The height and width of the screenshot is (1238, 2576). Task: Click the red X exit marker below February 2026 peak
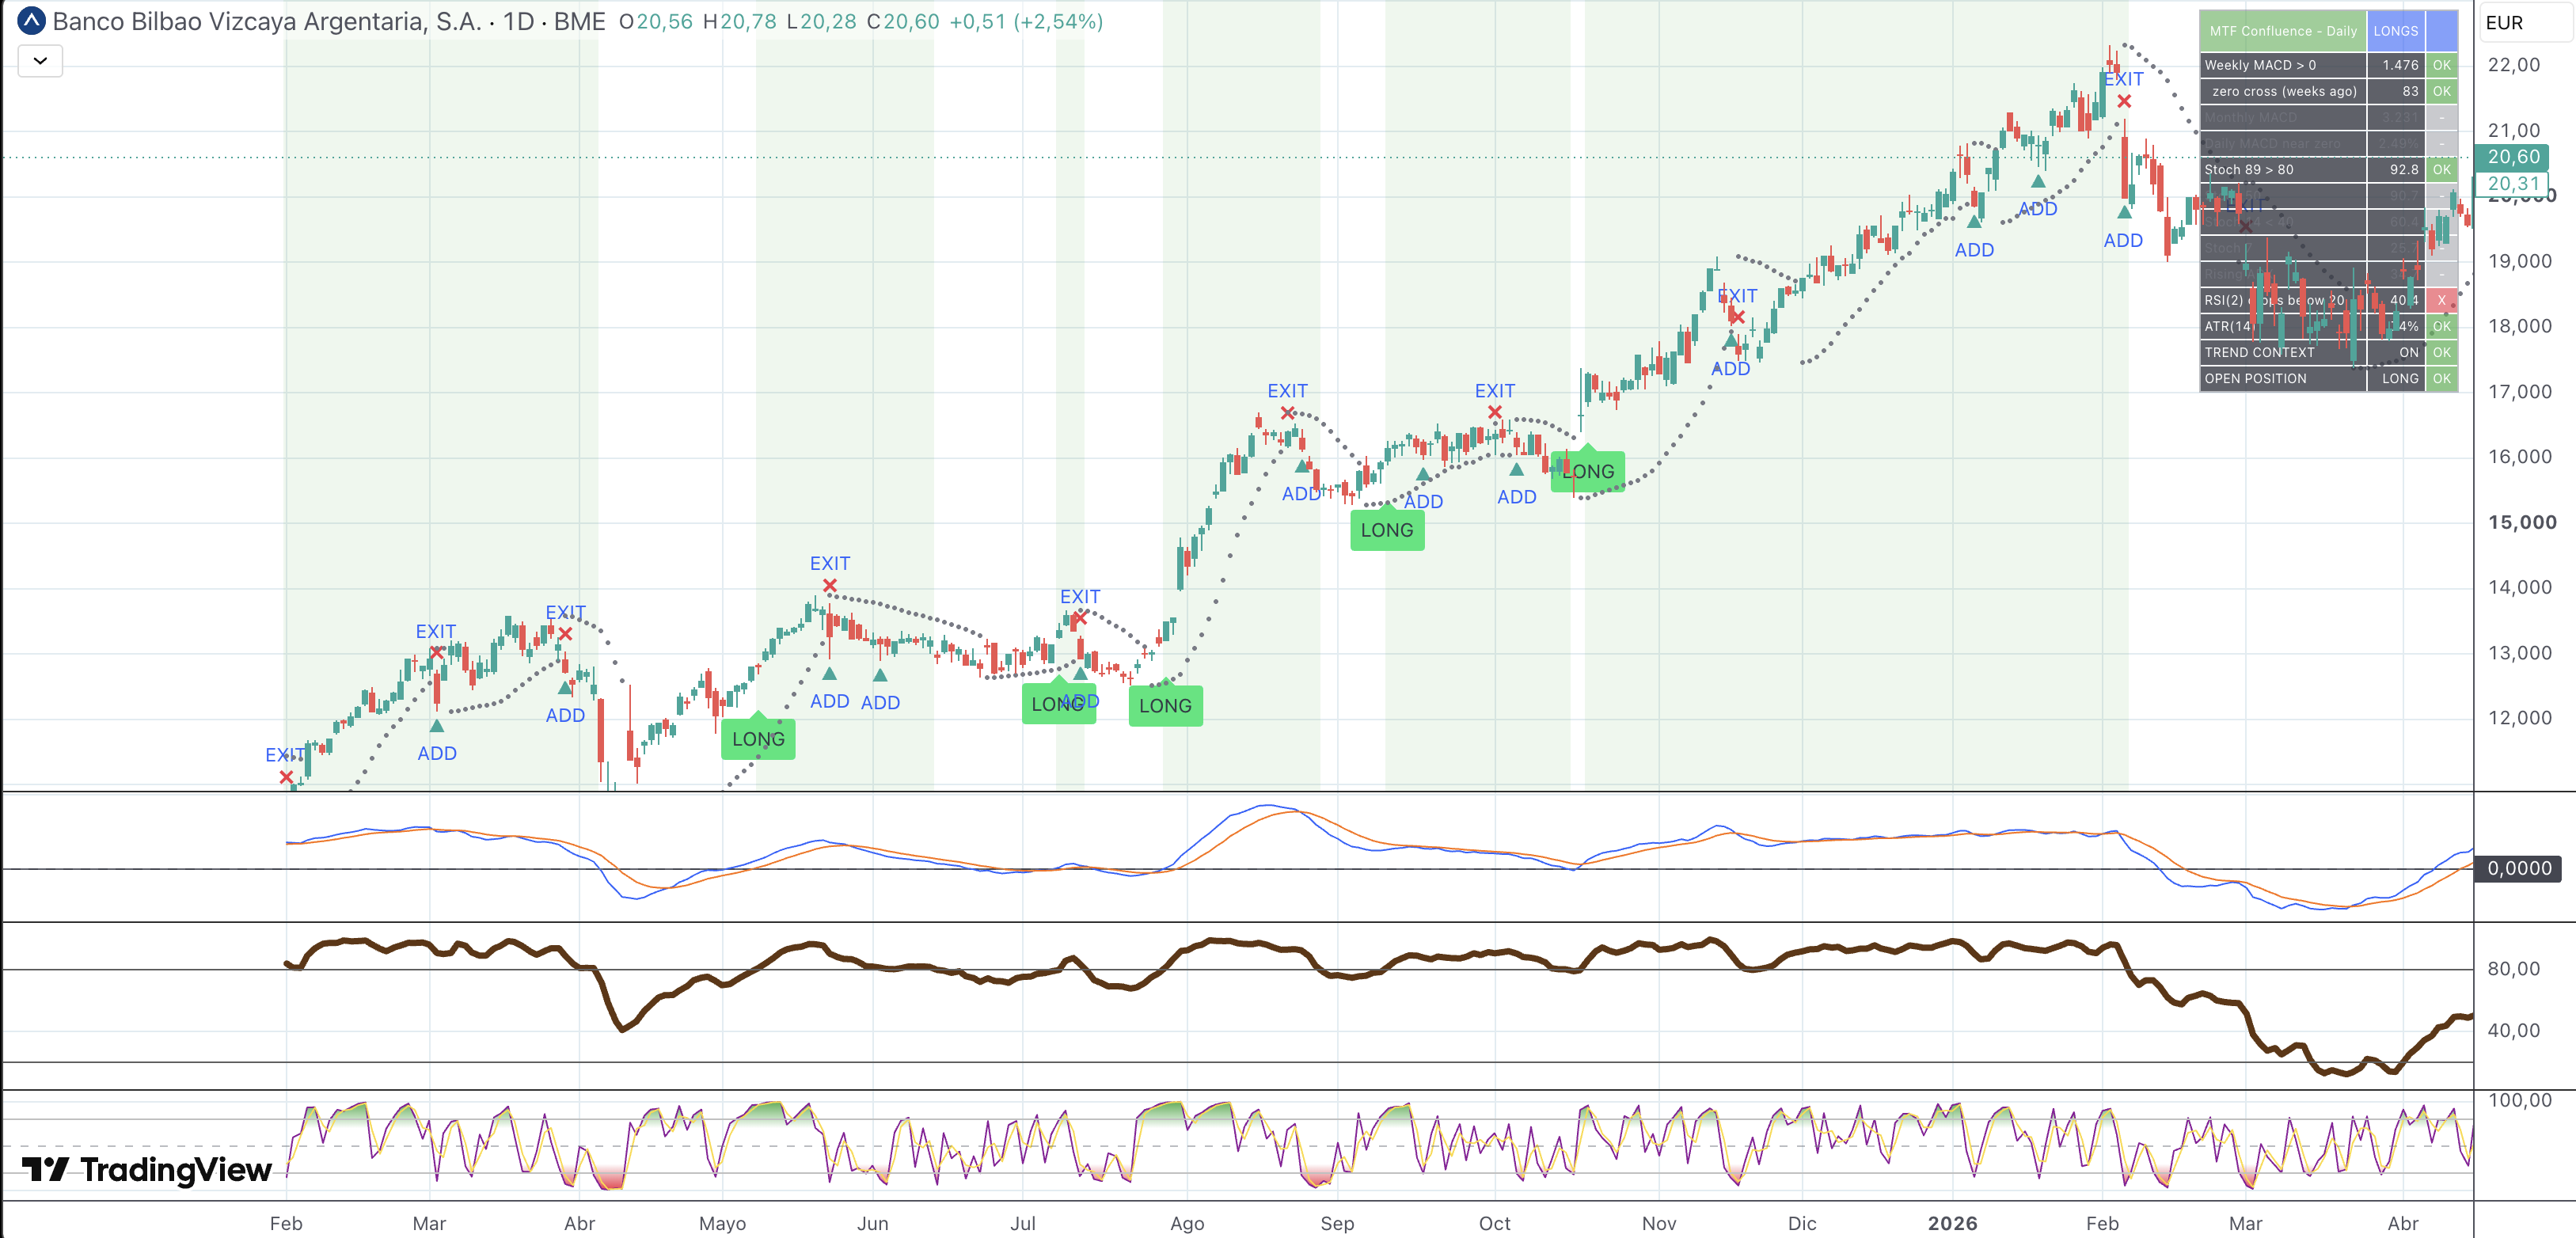(x=2124, y=101)
